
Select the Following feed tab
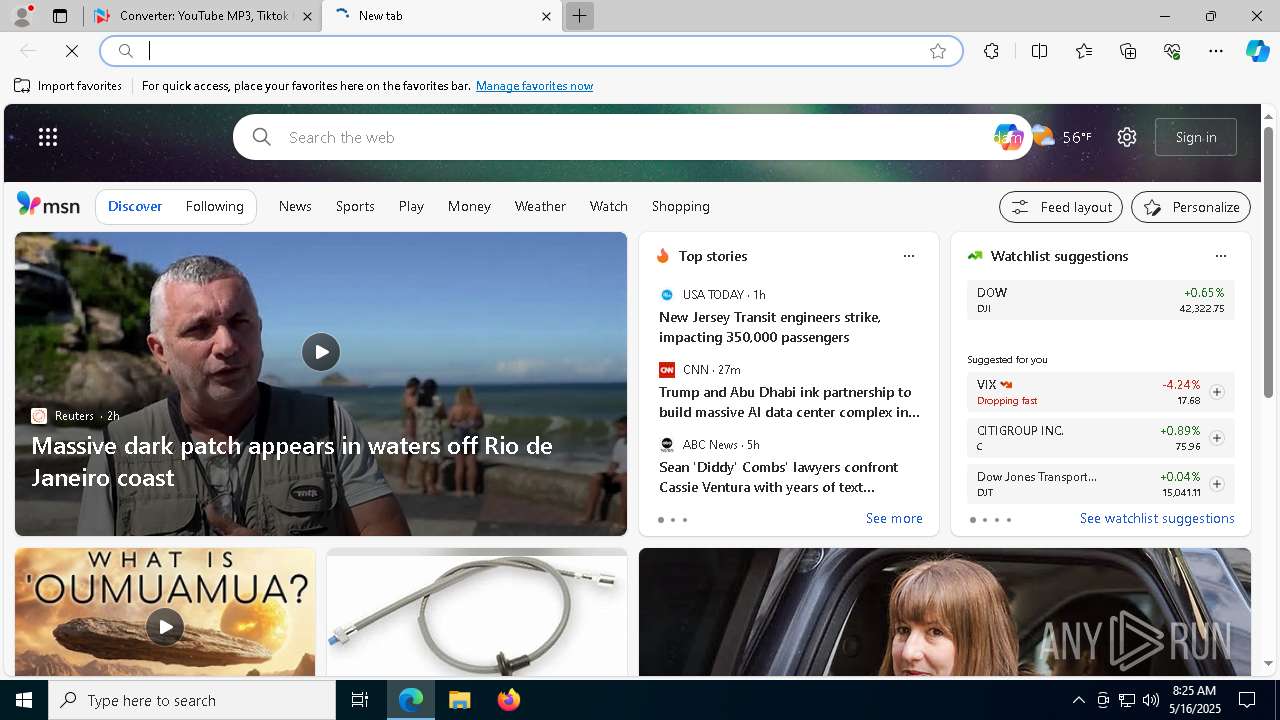pos(214,206)
